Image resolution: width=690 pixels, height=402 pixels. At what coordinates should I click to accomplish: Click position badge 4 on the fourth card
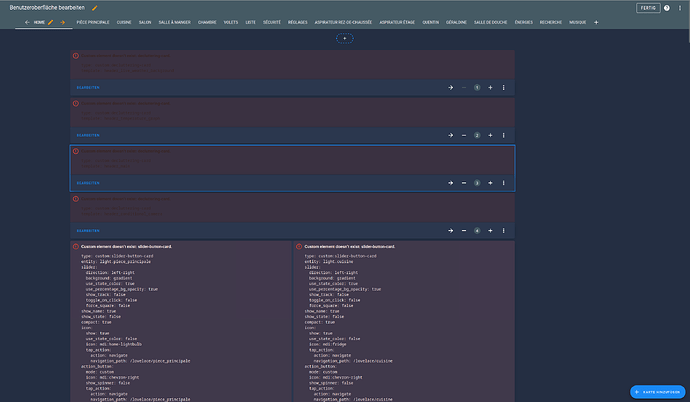[477, 230]
